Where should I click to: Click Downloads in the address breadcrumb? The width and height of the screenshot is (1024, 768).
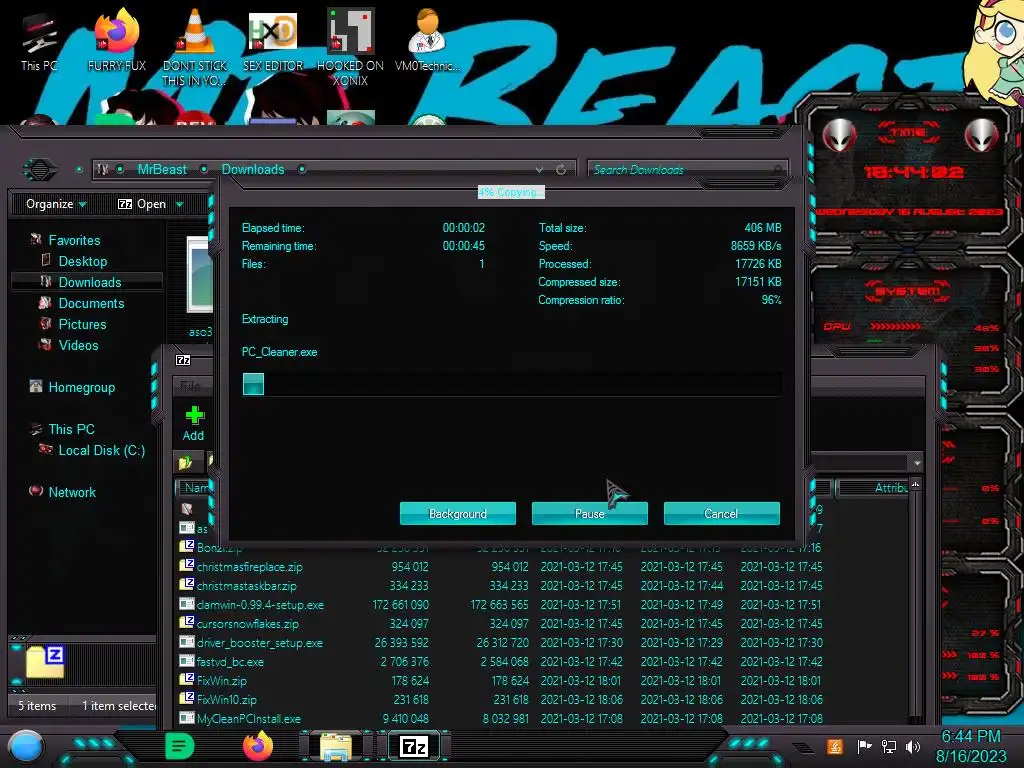253,170
